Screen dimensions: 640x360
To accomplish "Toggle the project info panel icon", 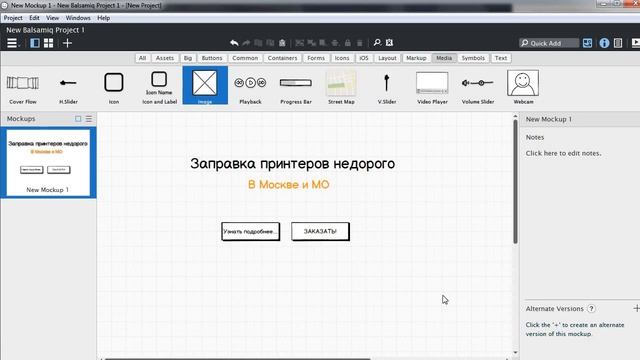I will (x=618, y=43).
